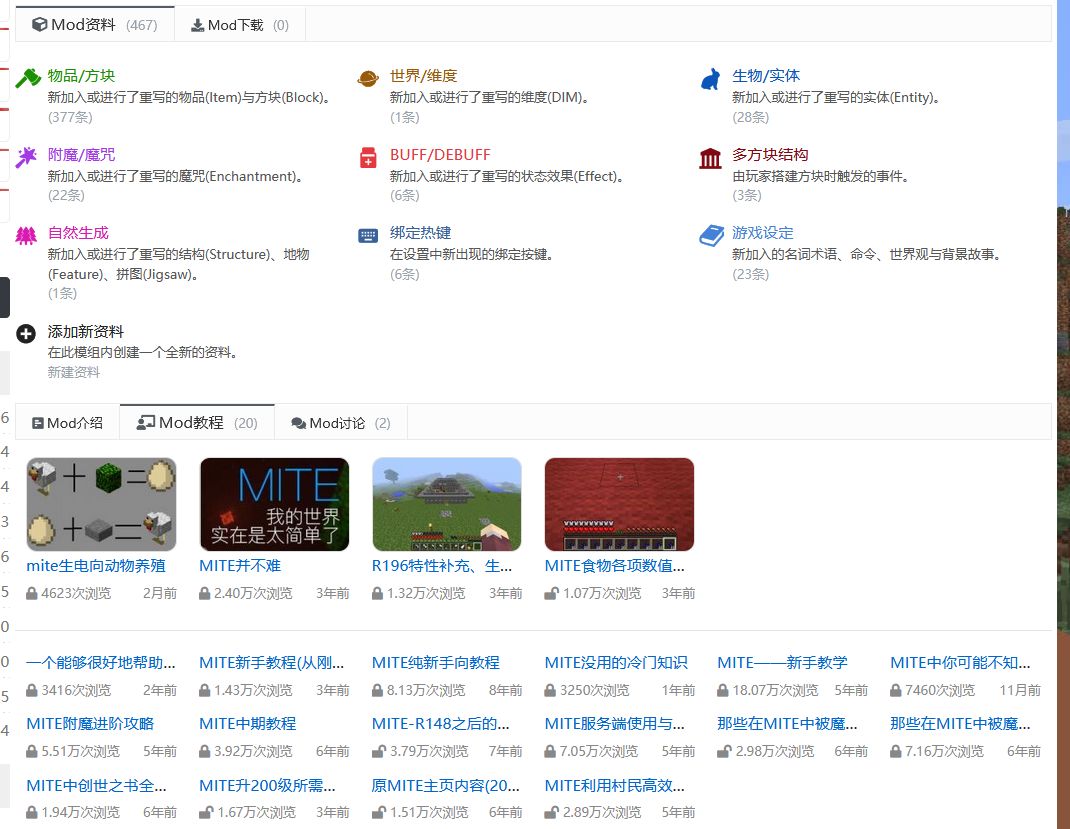Image resolution: width=1070 pixels, height=829 pixels.
Task: Open the 游戏设定 blue book icon
Action: click(710, 234)
